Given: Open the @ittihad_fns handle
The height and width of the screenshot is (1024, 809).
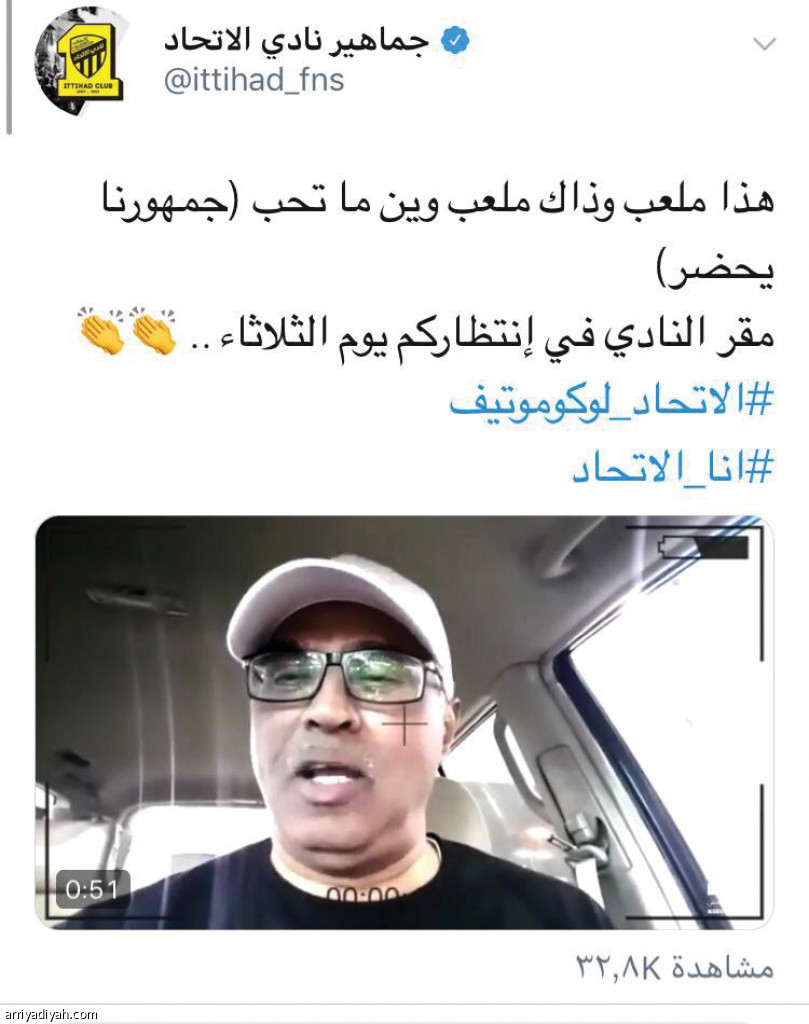Looking at the screenshot, I should [254, 81].
